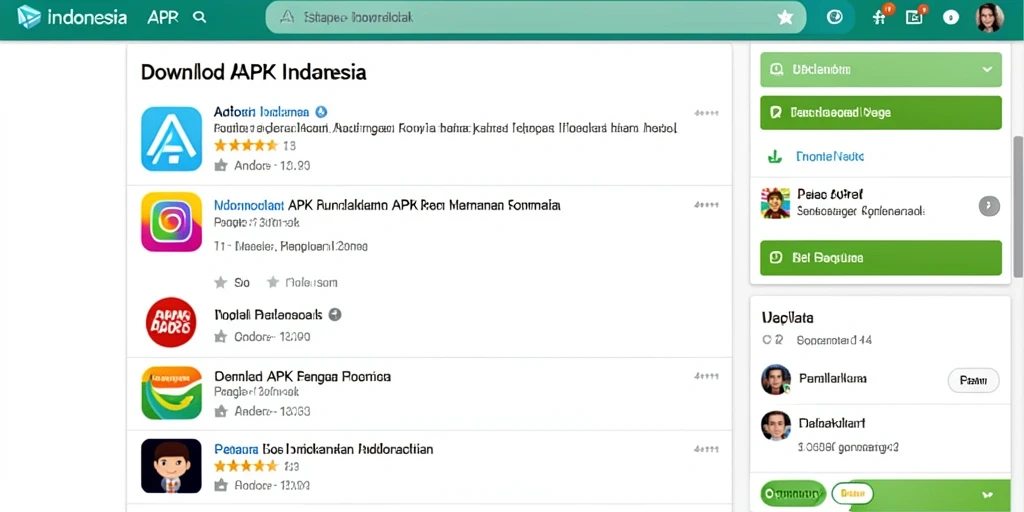Click the star icon beside 'Rolausom'
This screenshot has height=512, width=1024.
[273, 283]
